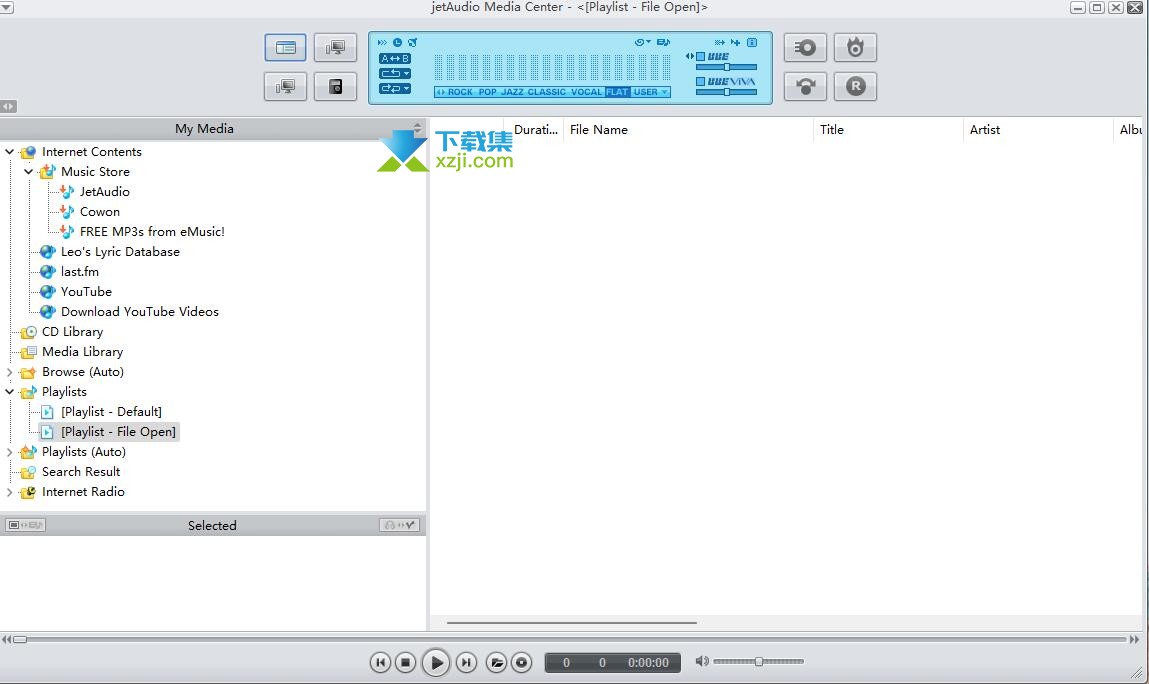This screenshot has width=1149, height=684.
Task: Select Cowon in the tree
Action: pos(100,212)
